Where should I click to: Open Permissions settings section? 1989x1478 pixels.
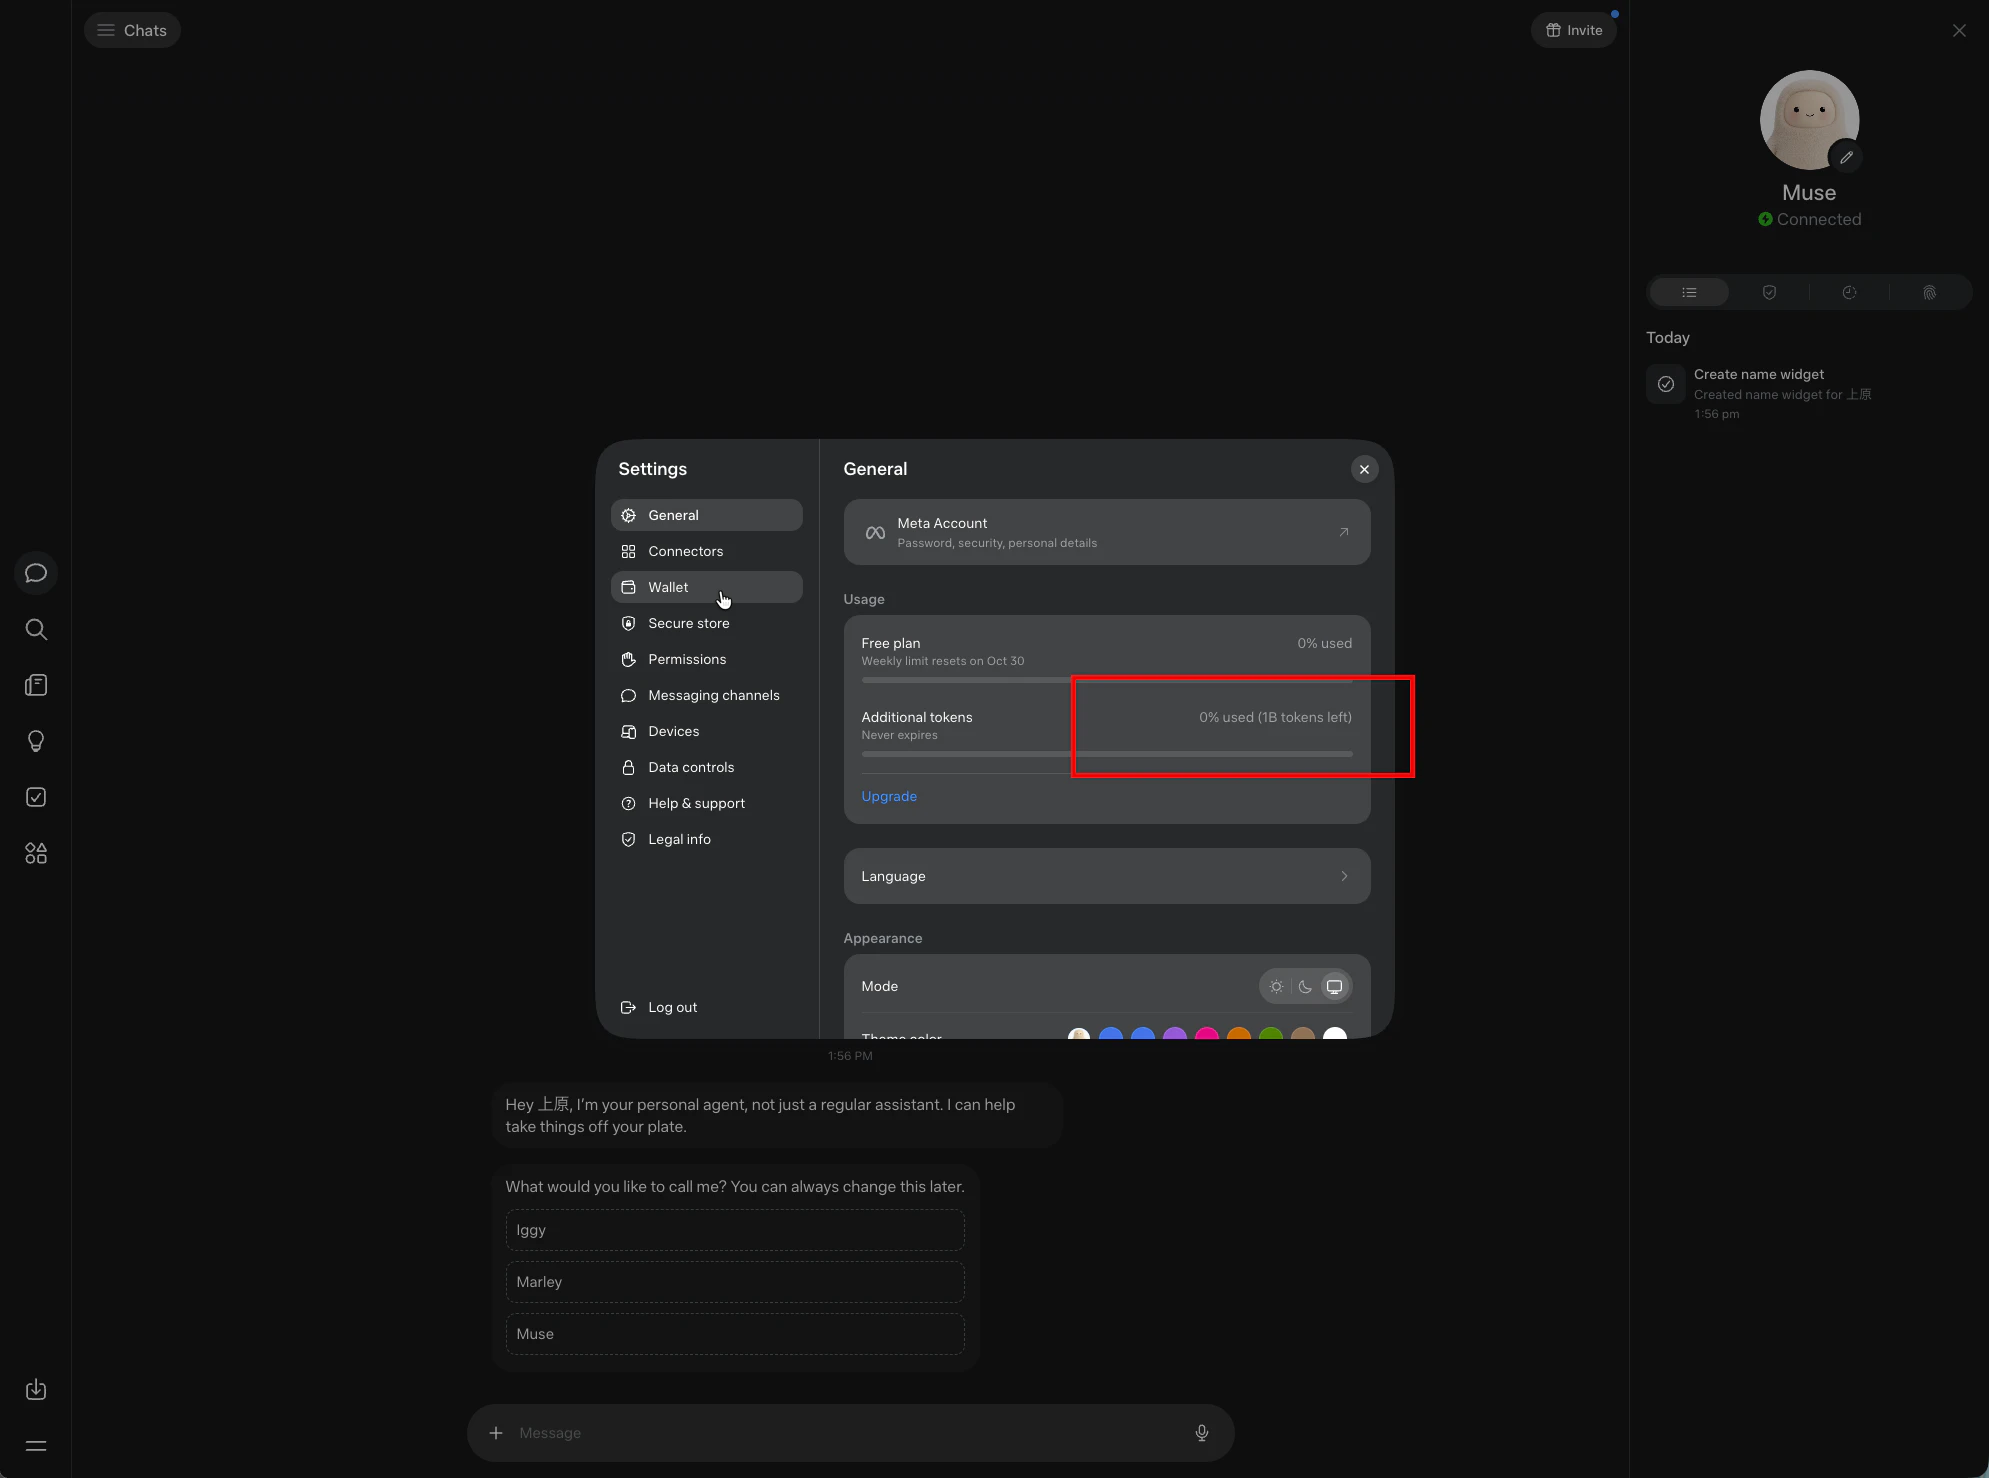click(x=707, y=659)
